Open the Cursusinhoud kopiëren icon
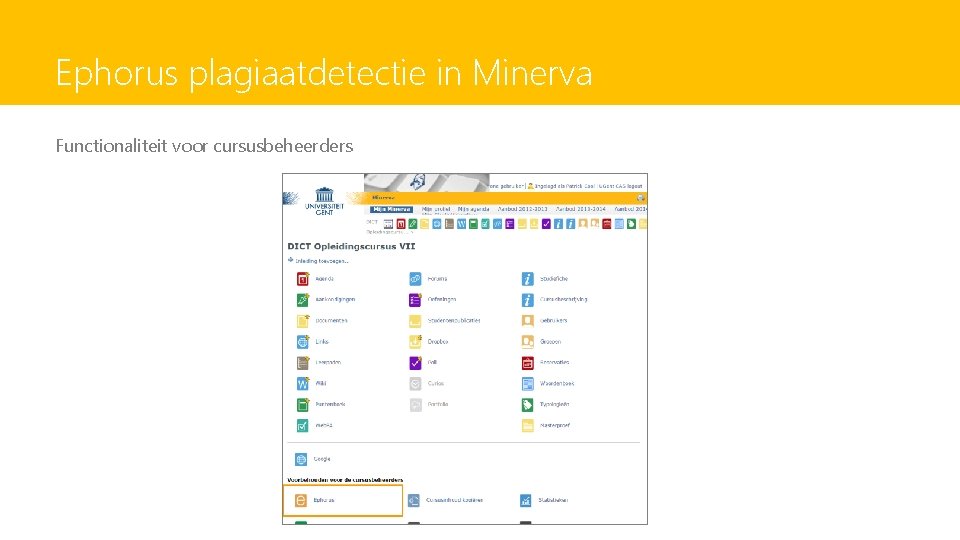 [414, 501]
